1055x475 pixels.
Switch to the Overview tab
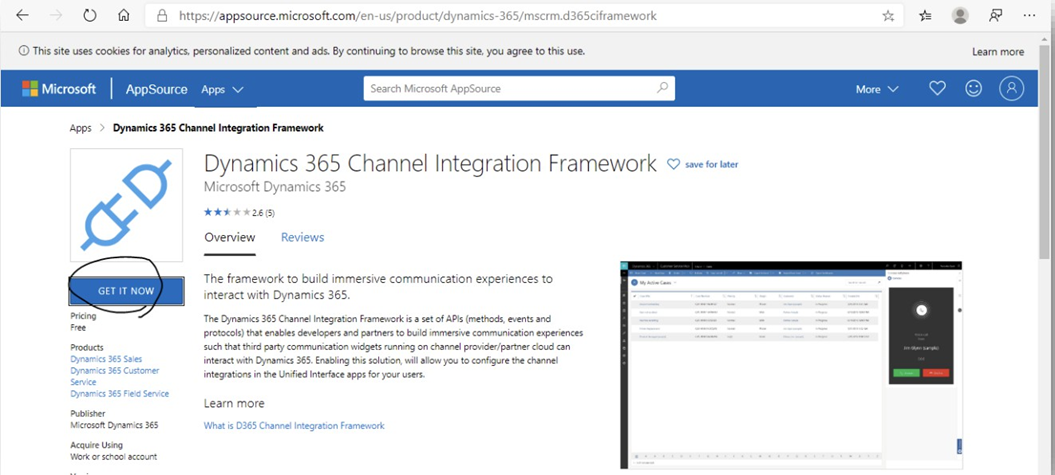click(x=229, y=238)
